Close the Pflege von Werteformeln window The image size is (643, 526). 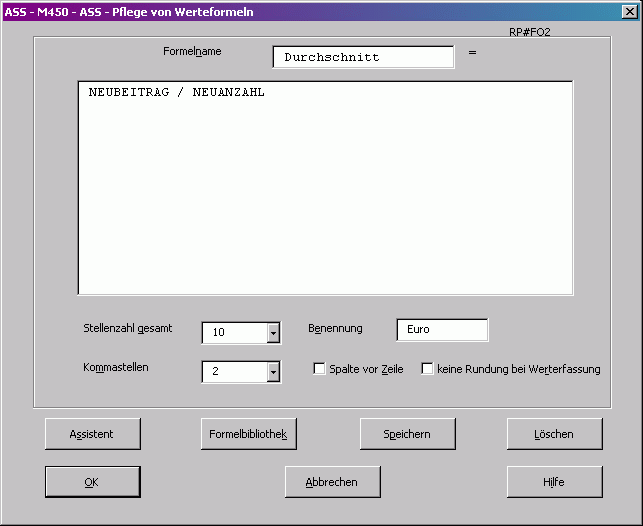[629, 12]
